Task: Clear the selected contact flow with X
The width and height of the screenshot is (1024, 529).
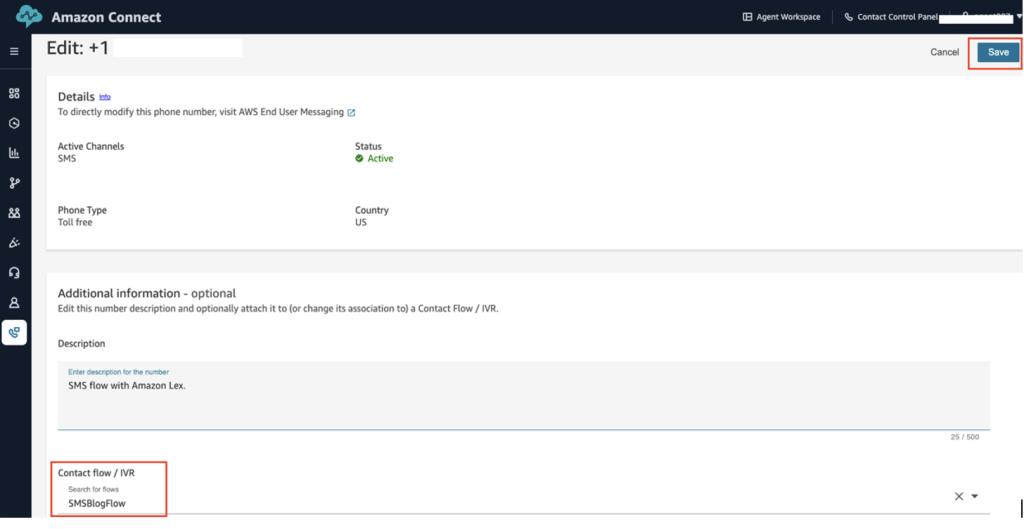Action: [959, 496]
